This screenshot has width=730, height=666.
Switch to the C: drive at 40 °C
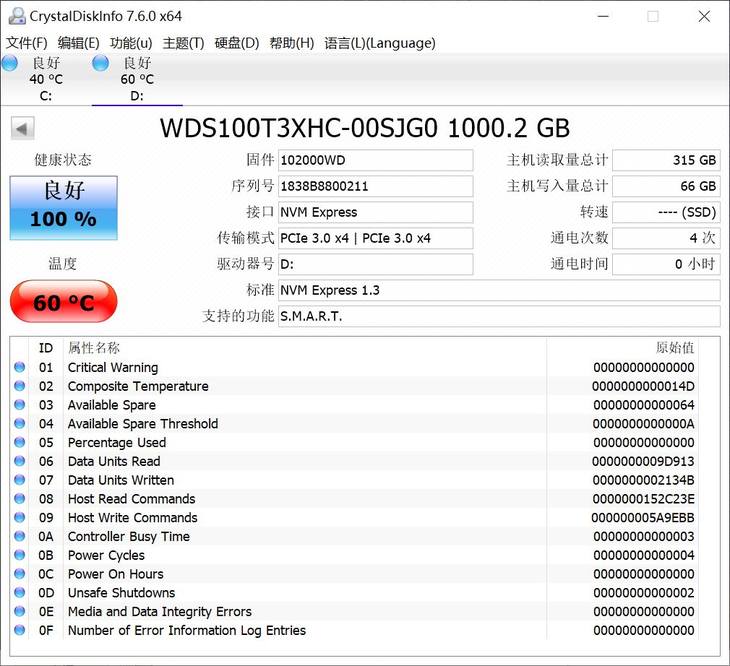click(x=46, y=79)
